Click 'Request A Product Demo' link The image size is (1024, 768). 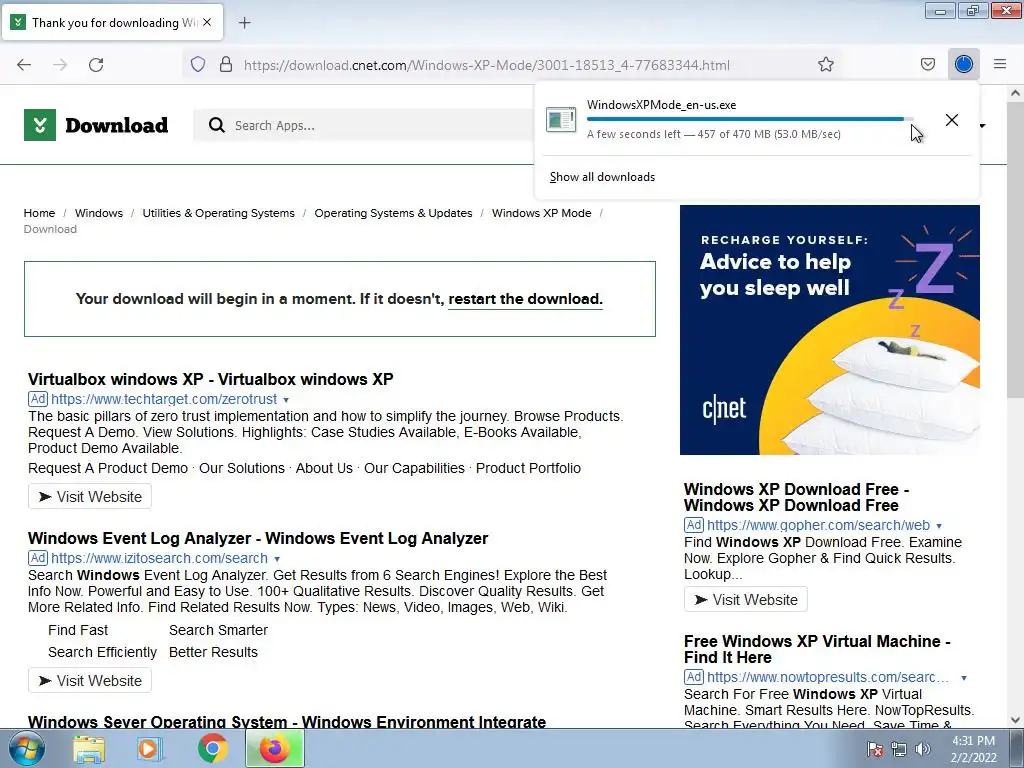(x=108, y=468)
